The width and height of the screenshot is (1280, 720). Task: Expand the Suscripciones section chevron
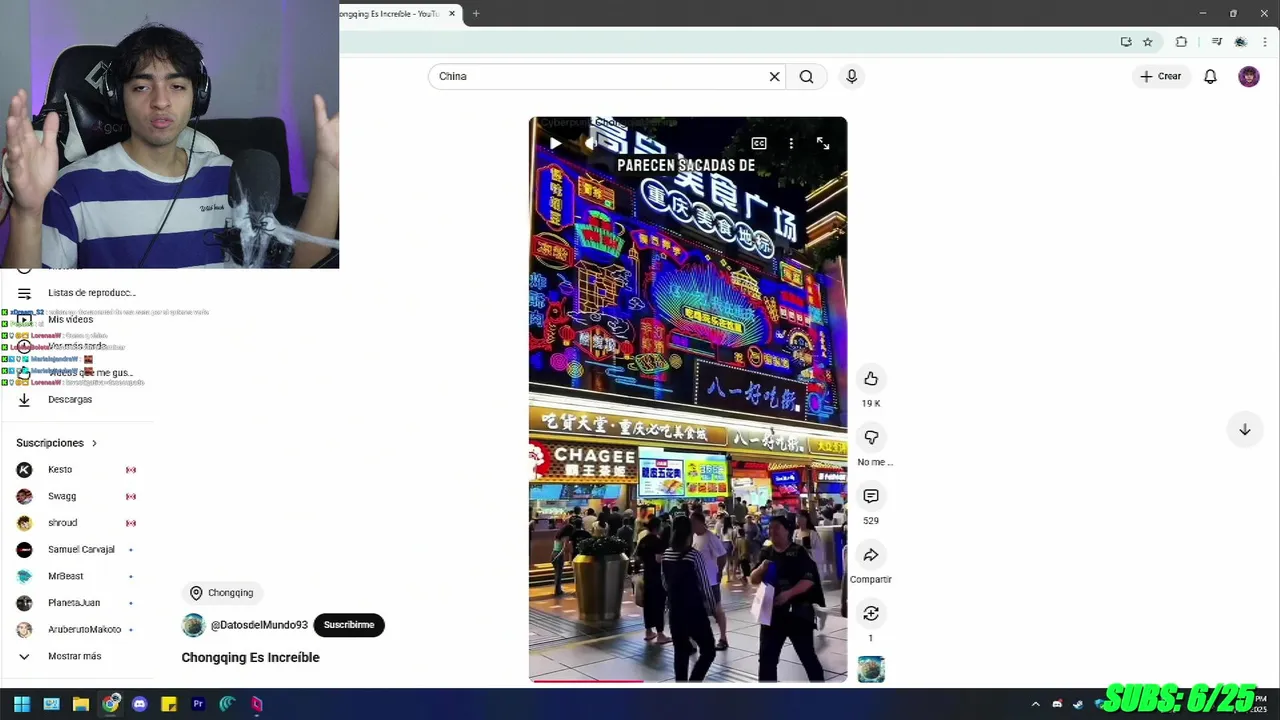(94, 443)
